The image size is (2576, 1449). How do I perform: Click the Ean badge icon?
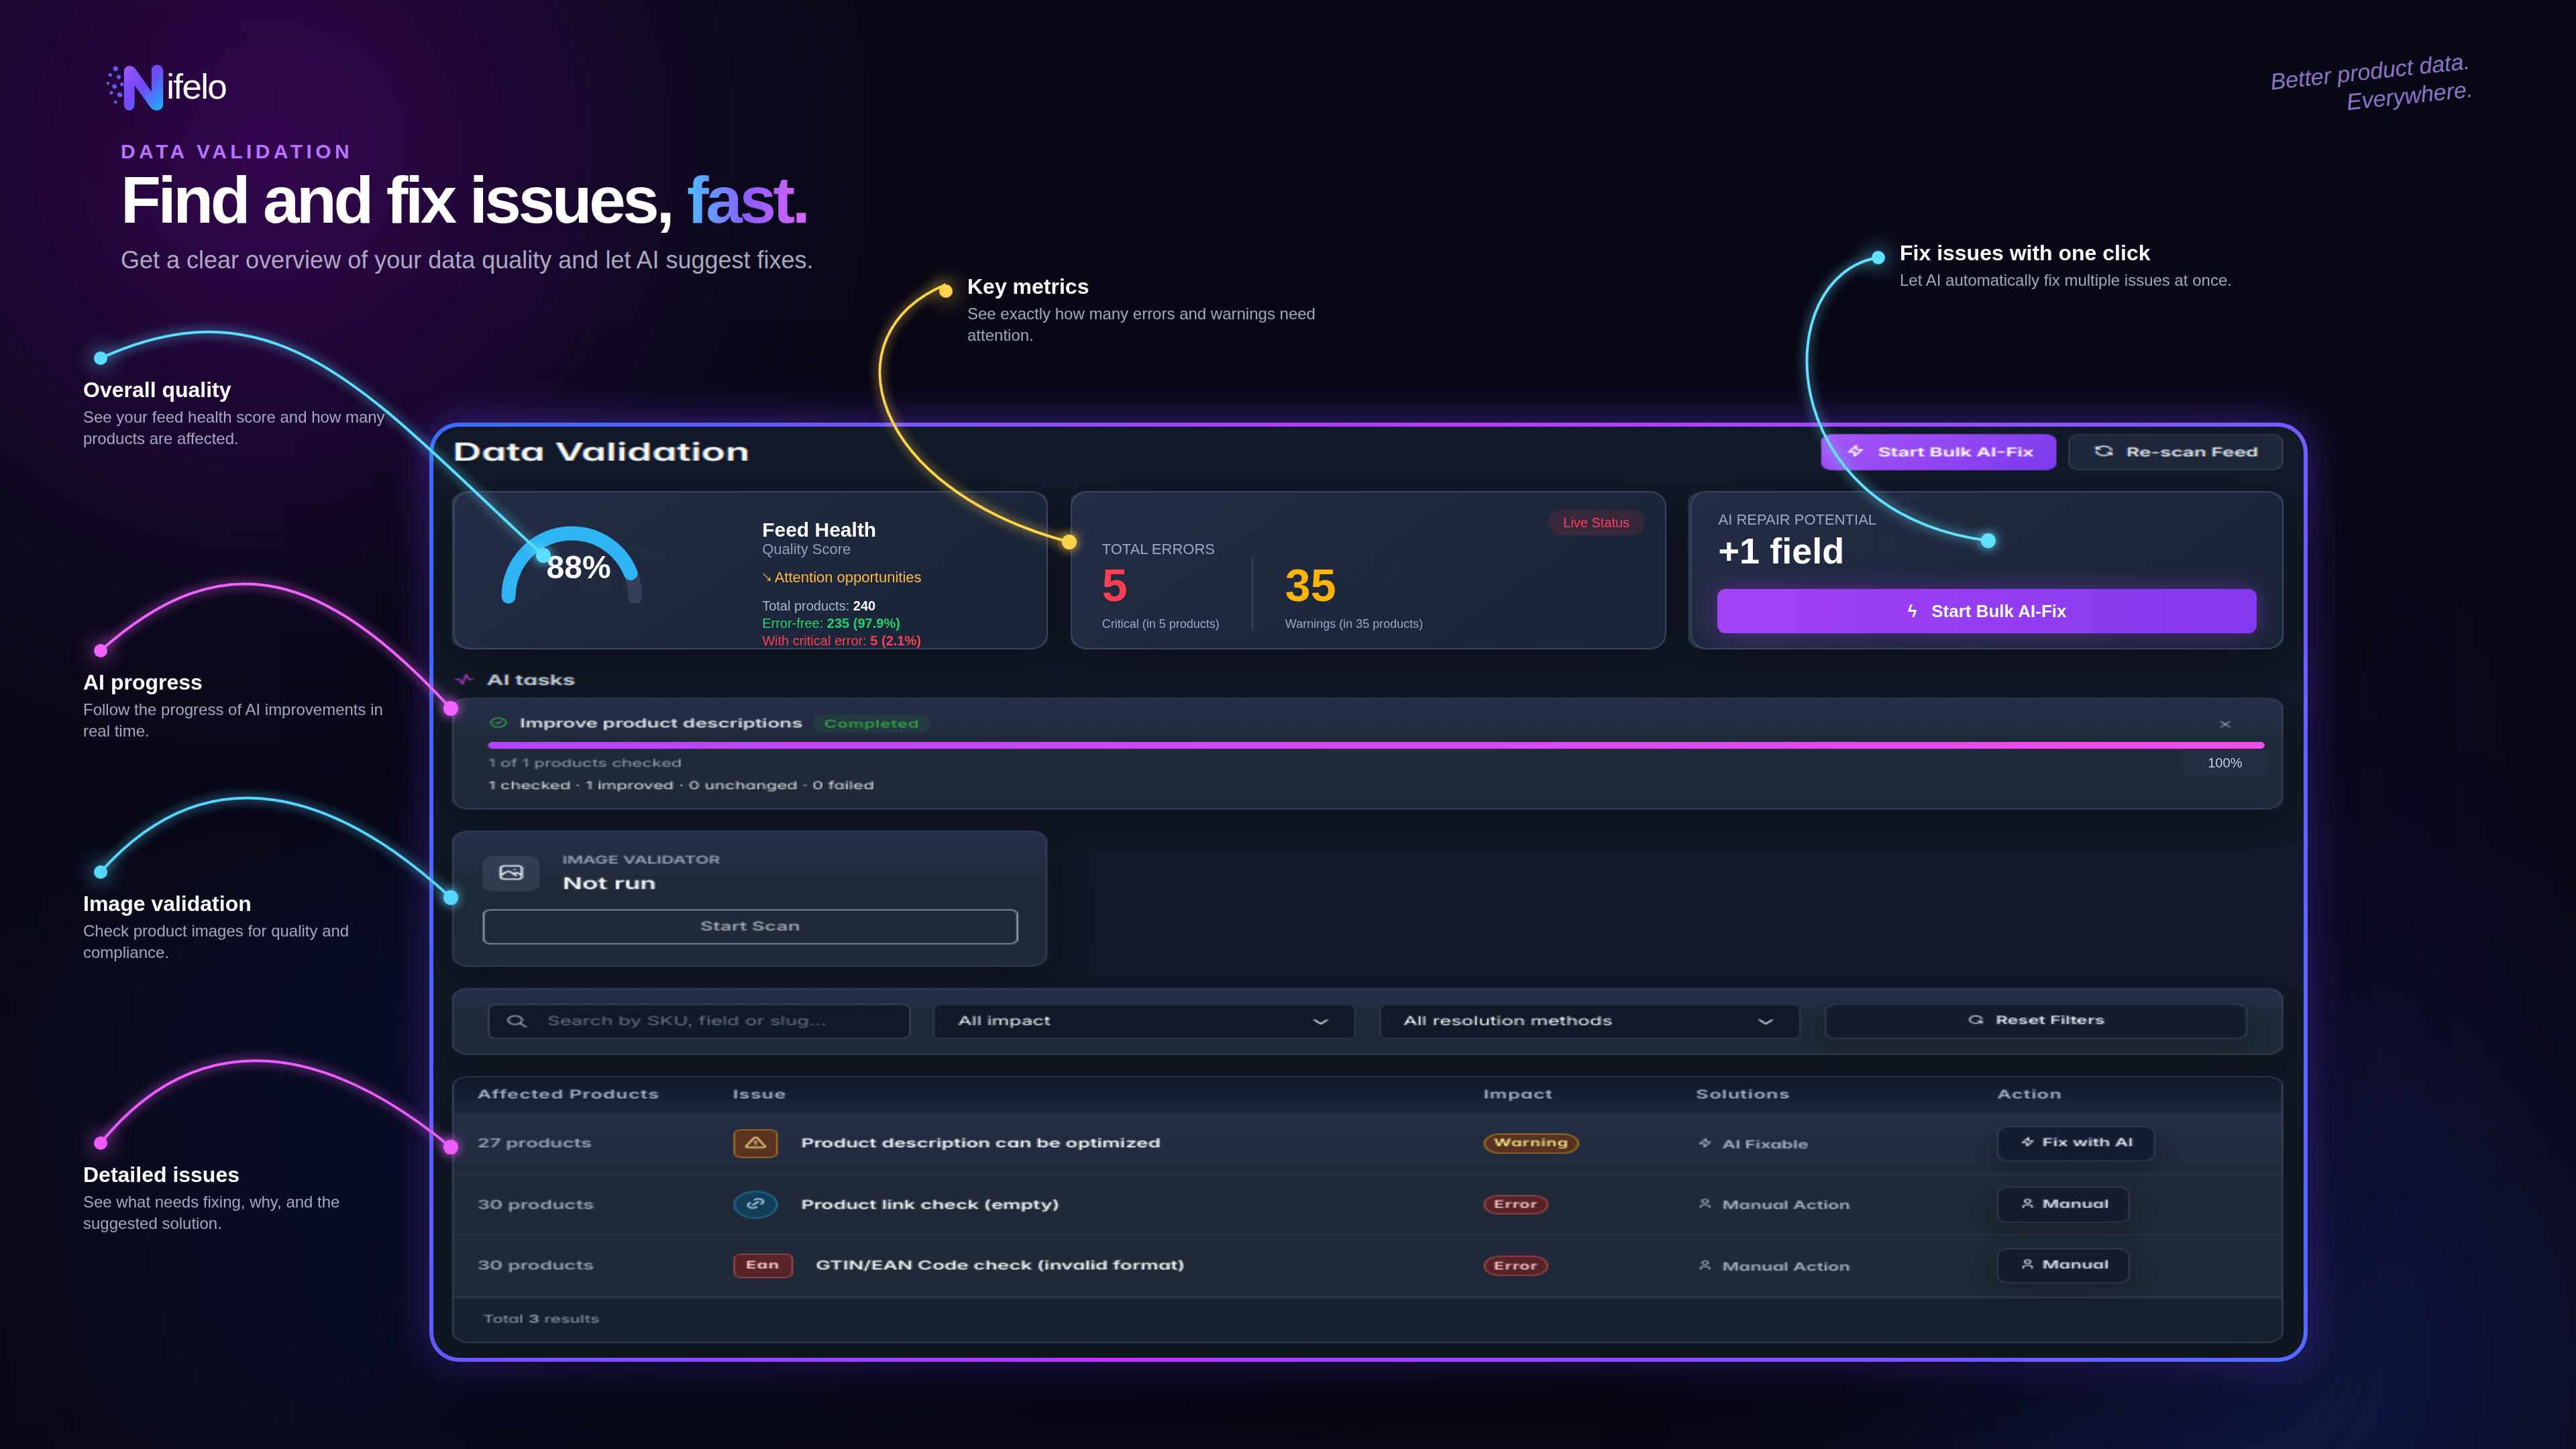coord(762,1265)
